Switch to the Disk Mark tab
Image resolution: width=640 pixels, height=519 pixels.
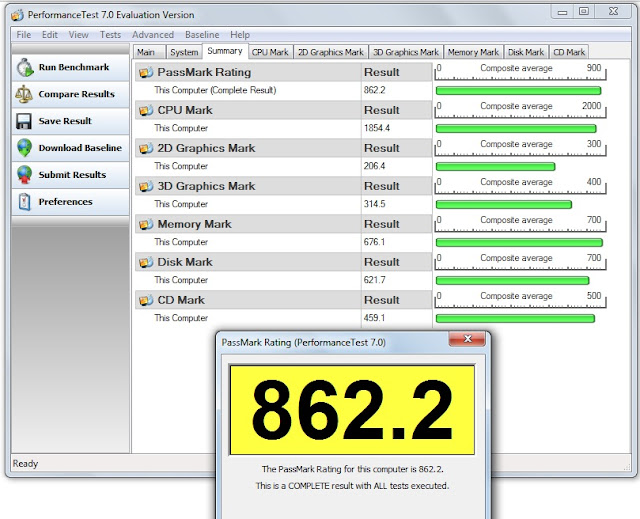point(526,52)
